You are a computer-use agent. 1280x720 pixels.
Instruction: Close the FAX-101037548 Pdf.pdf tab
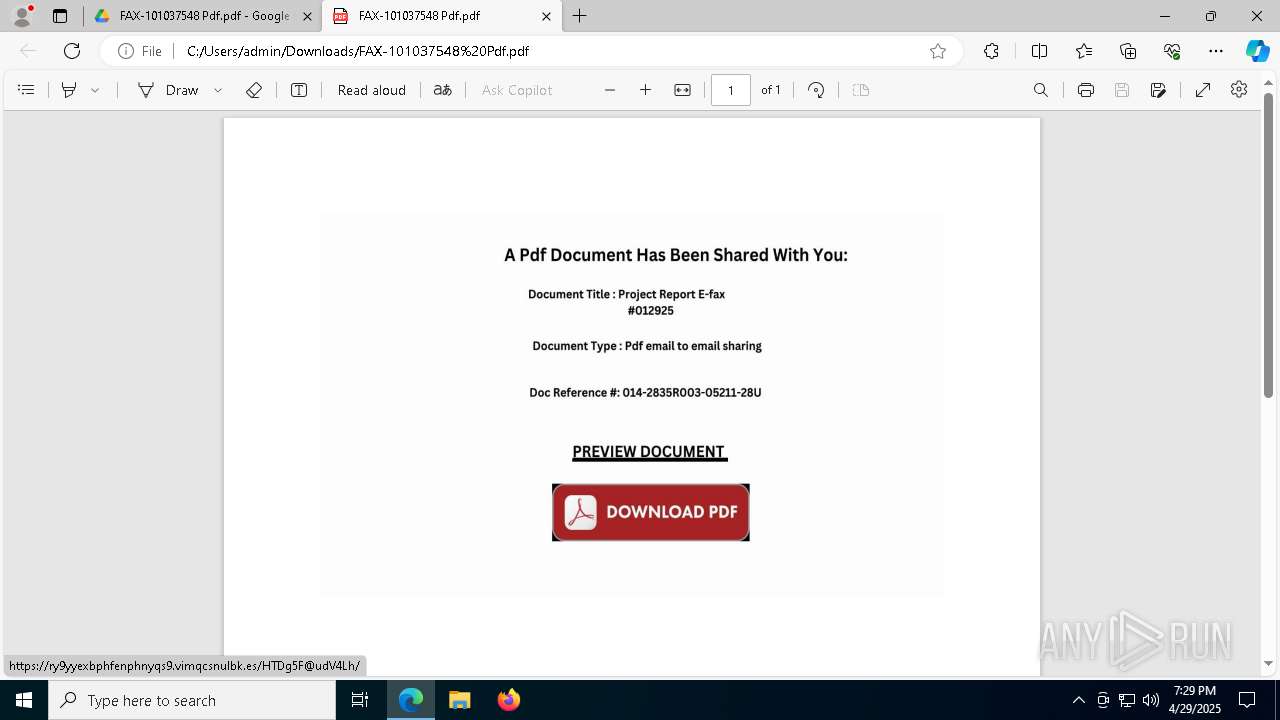[546, 16]
